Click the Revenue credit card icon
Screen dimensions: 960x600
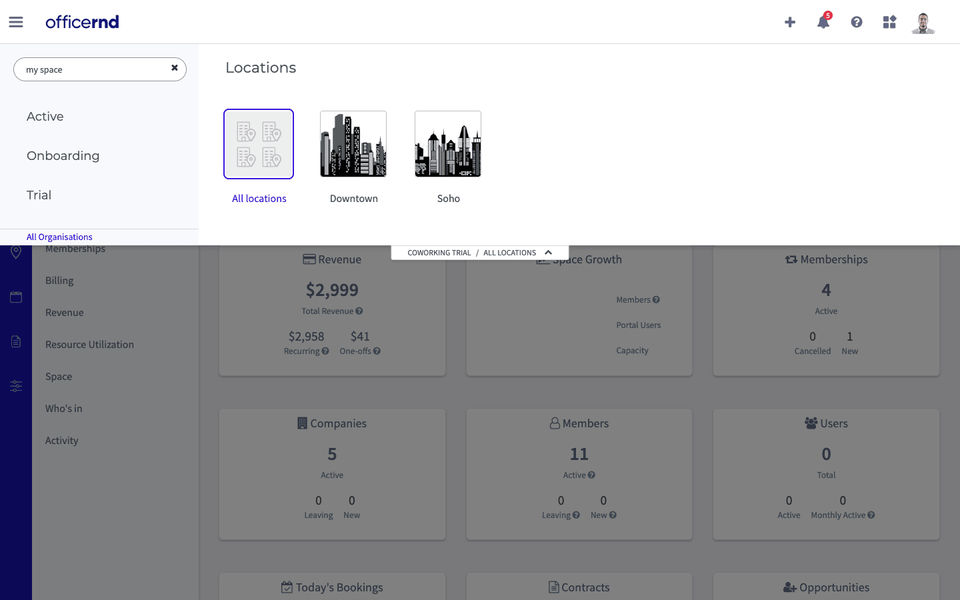click(309, 259)
